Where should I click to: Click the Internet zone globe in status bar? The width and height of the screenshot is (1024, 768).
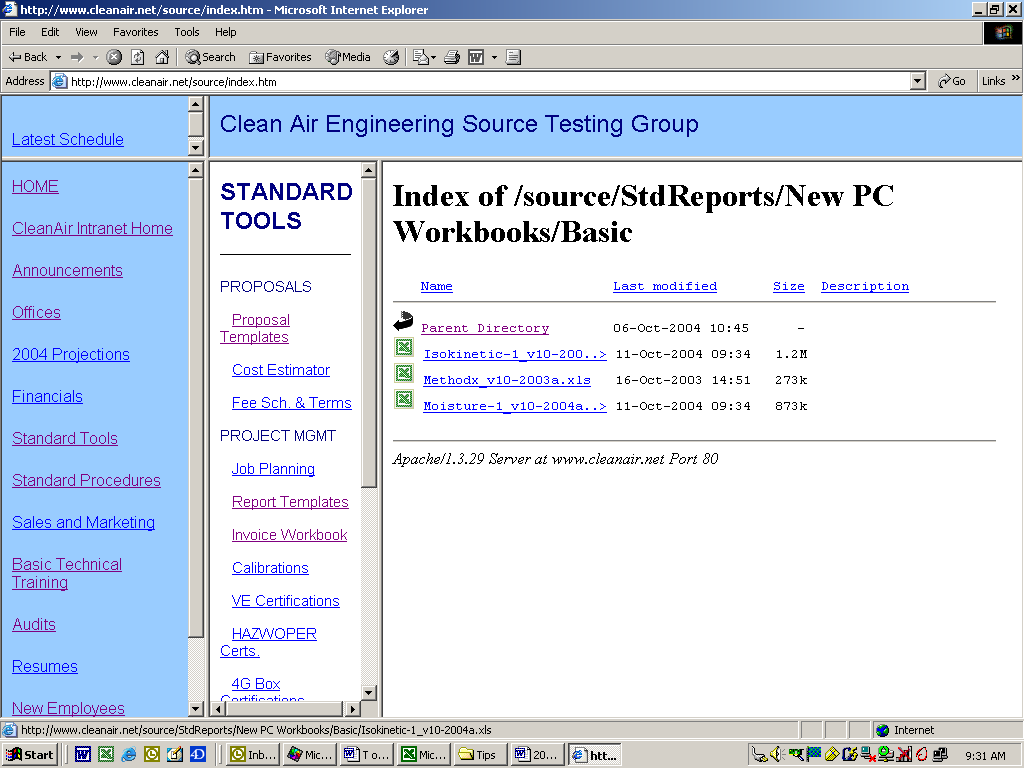(883, 730)
